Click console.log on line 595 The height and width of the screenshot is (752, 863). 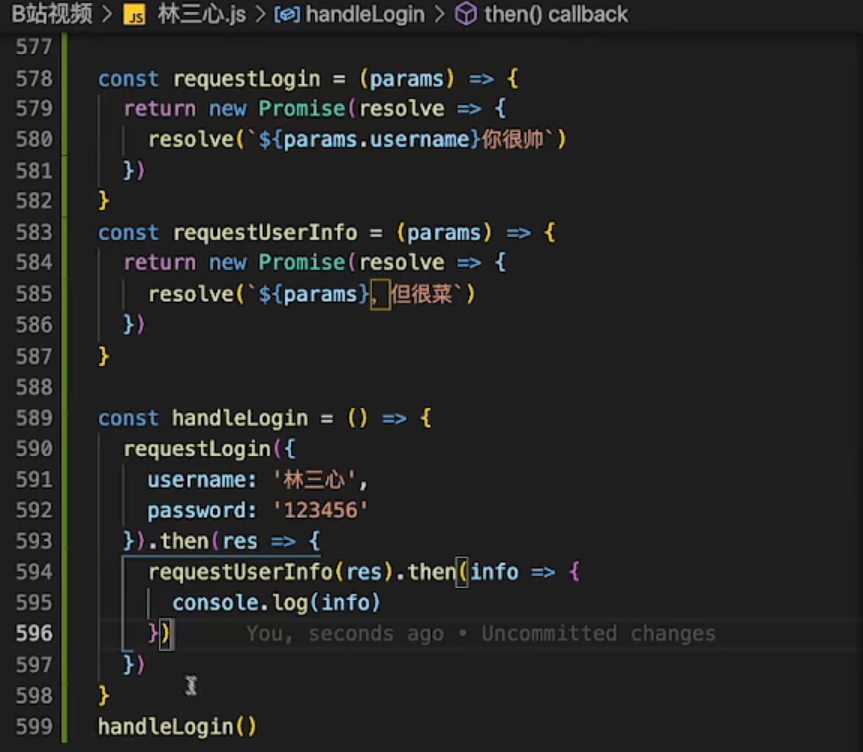[240, 603]
